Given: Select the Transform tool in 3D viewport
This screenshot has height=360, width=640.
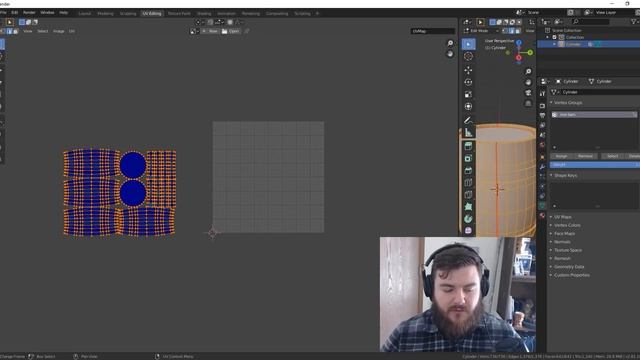Looking at the screenshot, I should click(x=468, y=106).
